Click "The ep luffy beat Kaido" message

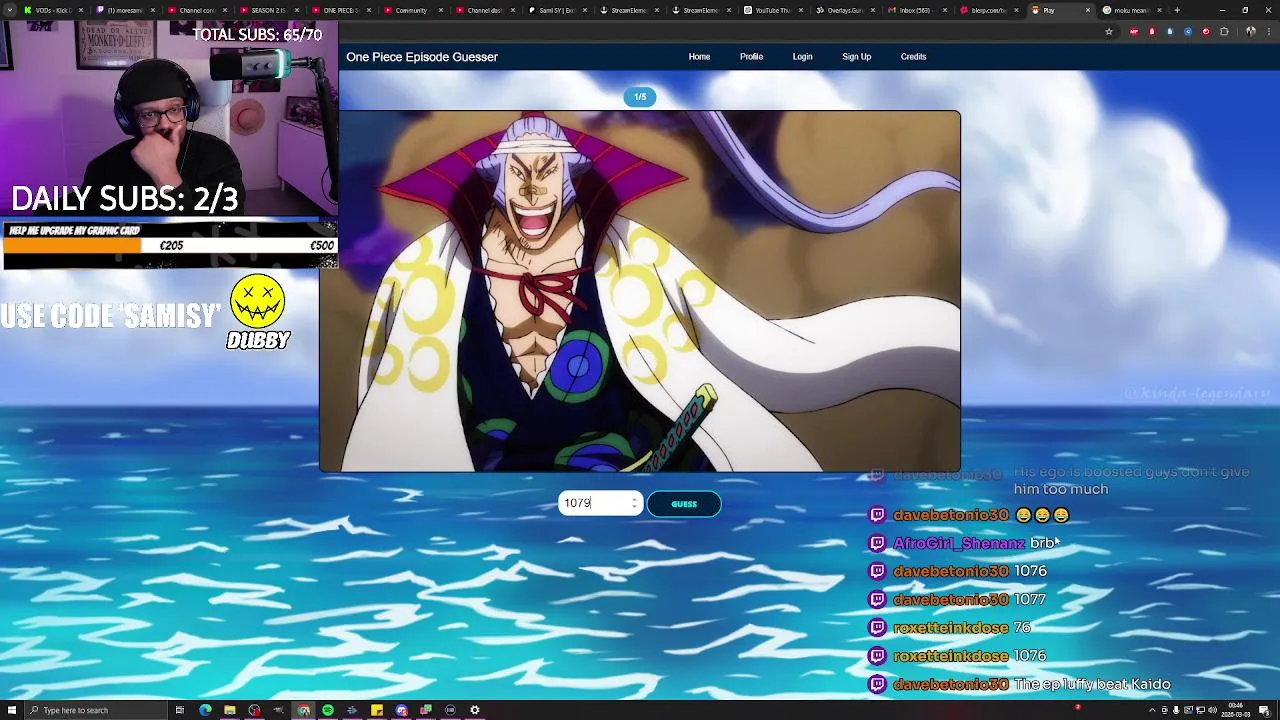tap(1092, 684)
